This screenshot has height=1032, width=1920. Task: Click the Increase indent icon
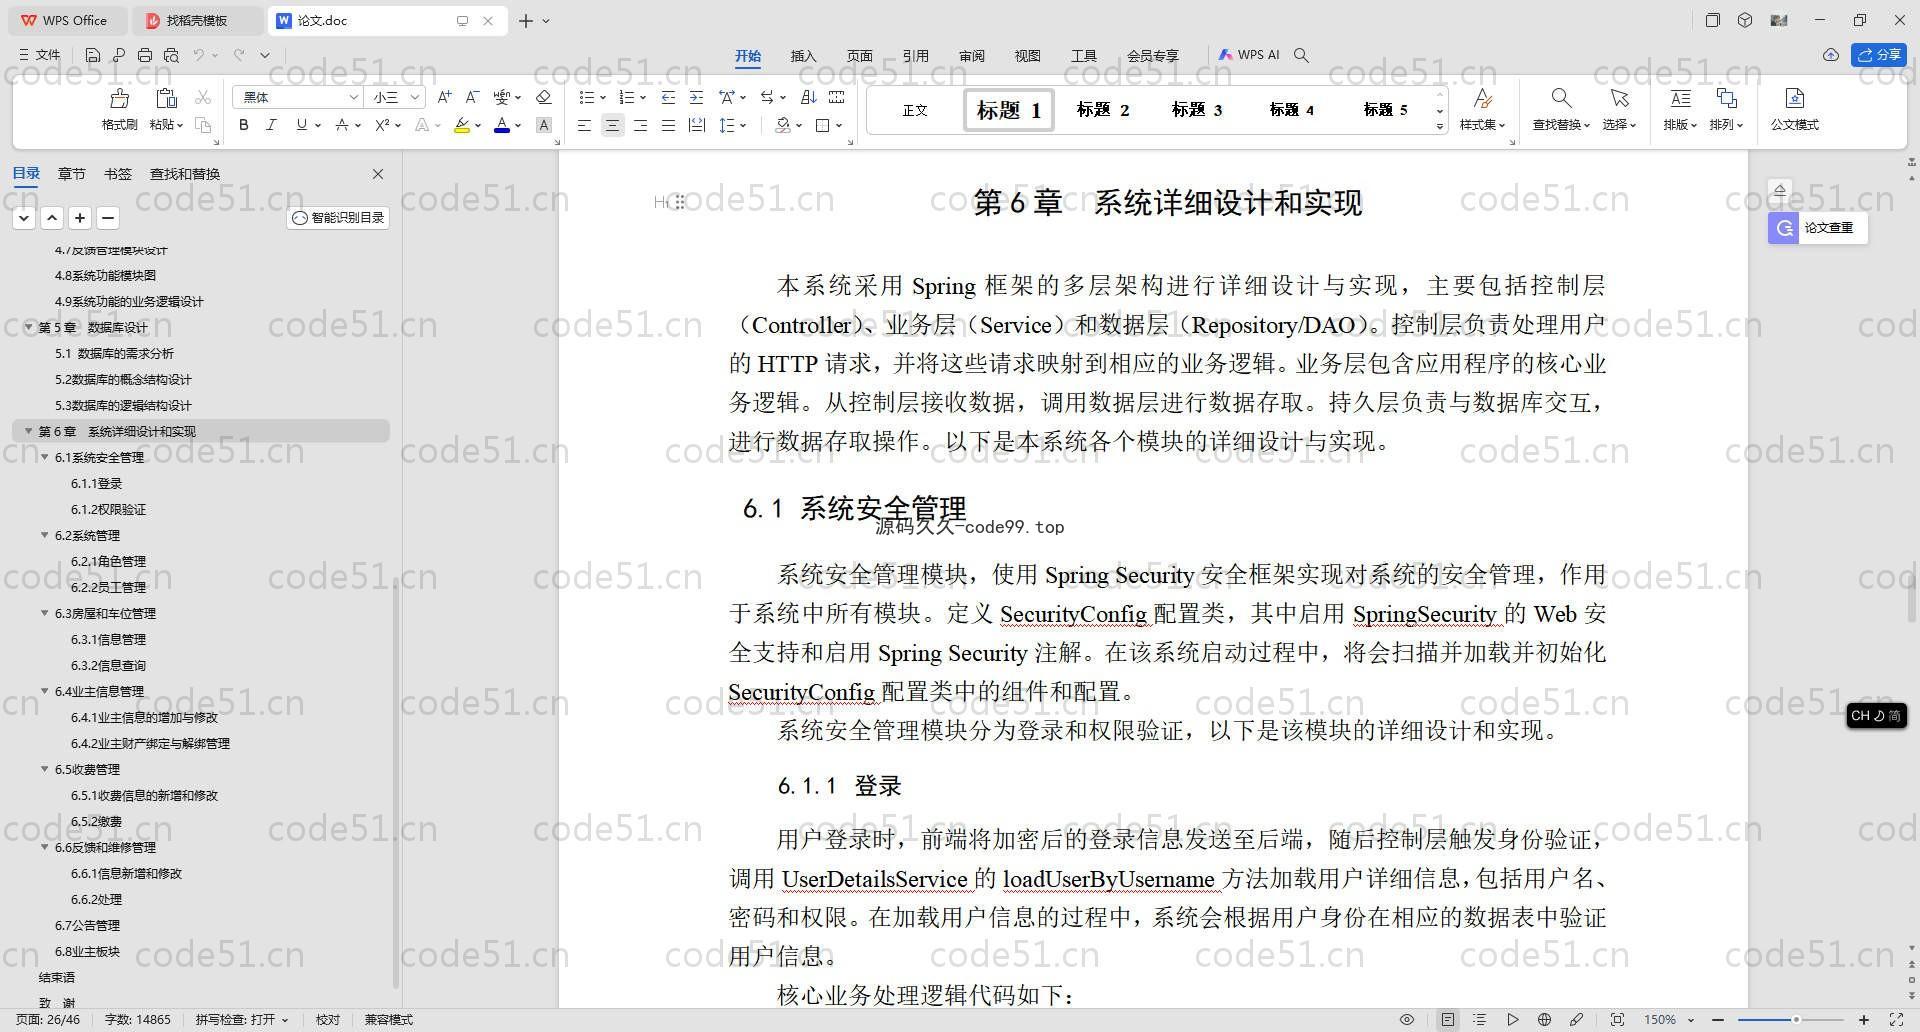pos(696,97)
